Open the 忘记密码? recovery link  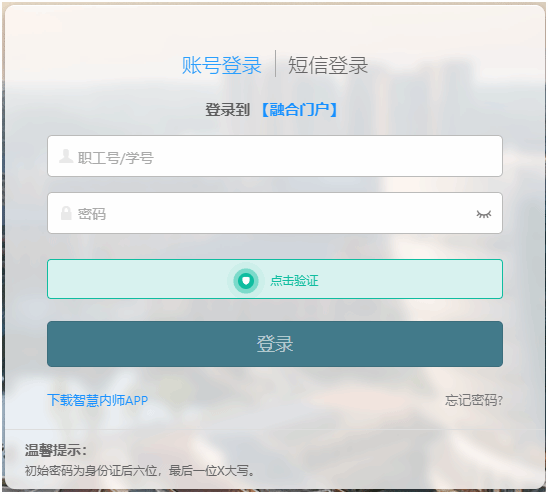tap(474, 400)
